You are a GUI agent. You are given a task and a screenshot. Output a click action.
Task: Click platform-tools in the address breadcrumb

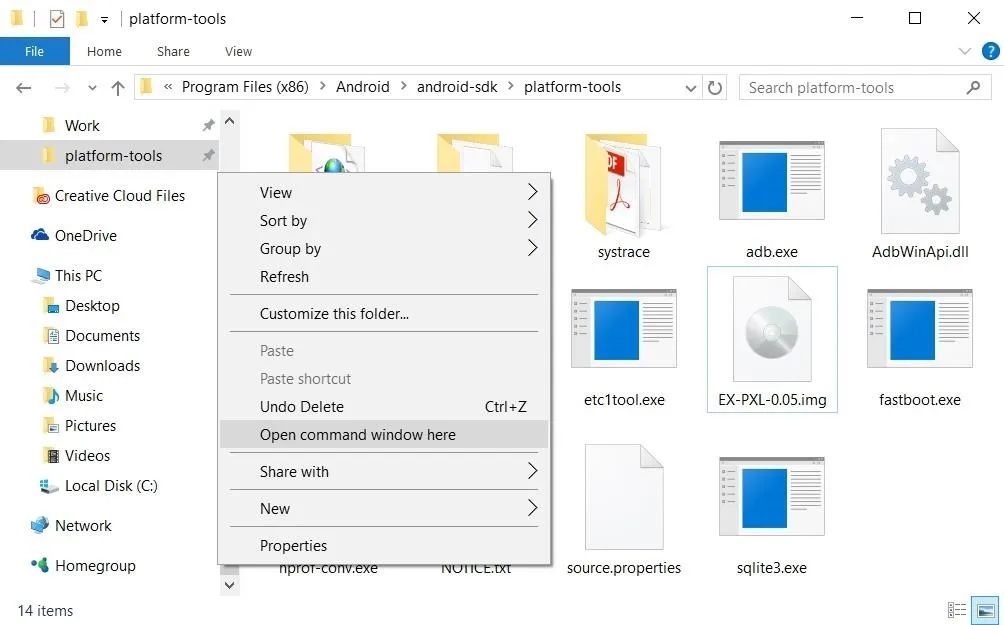click(x=572, y=87)
